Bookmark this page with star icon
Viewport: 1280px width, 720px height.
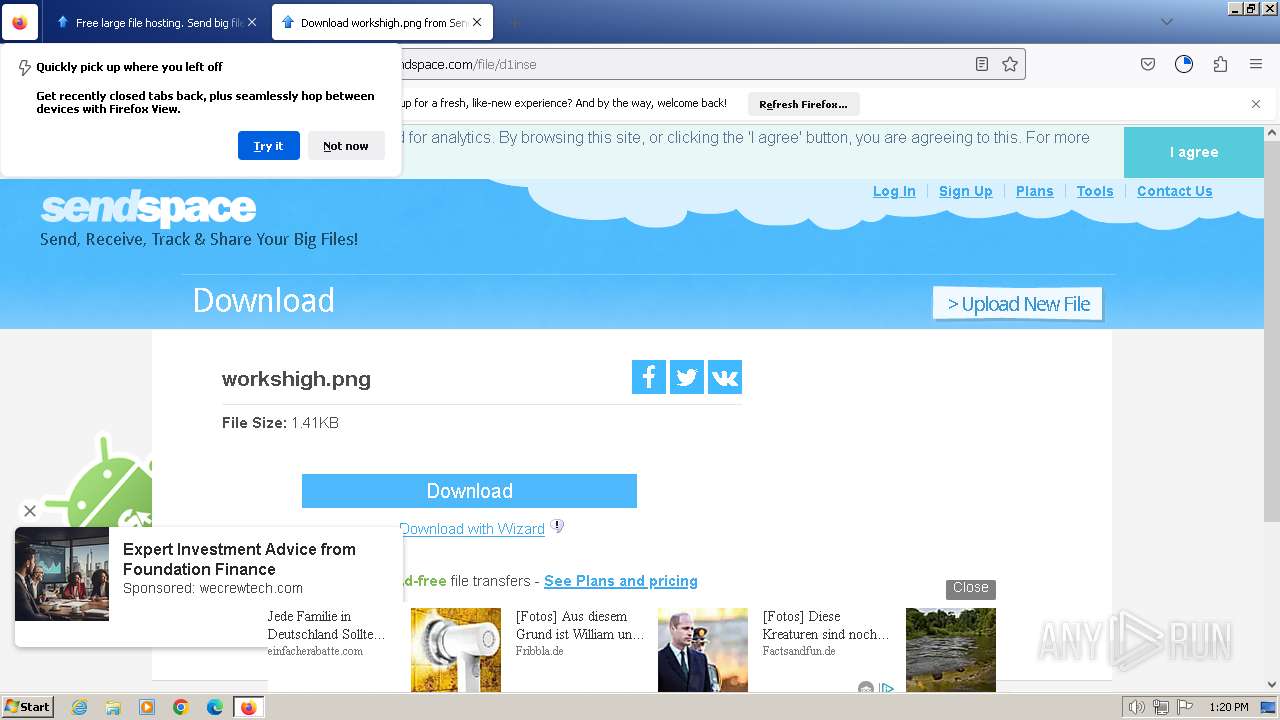[1010, 64]
